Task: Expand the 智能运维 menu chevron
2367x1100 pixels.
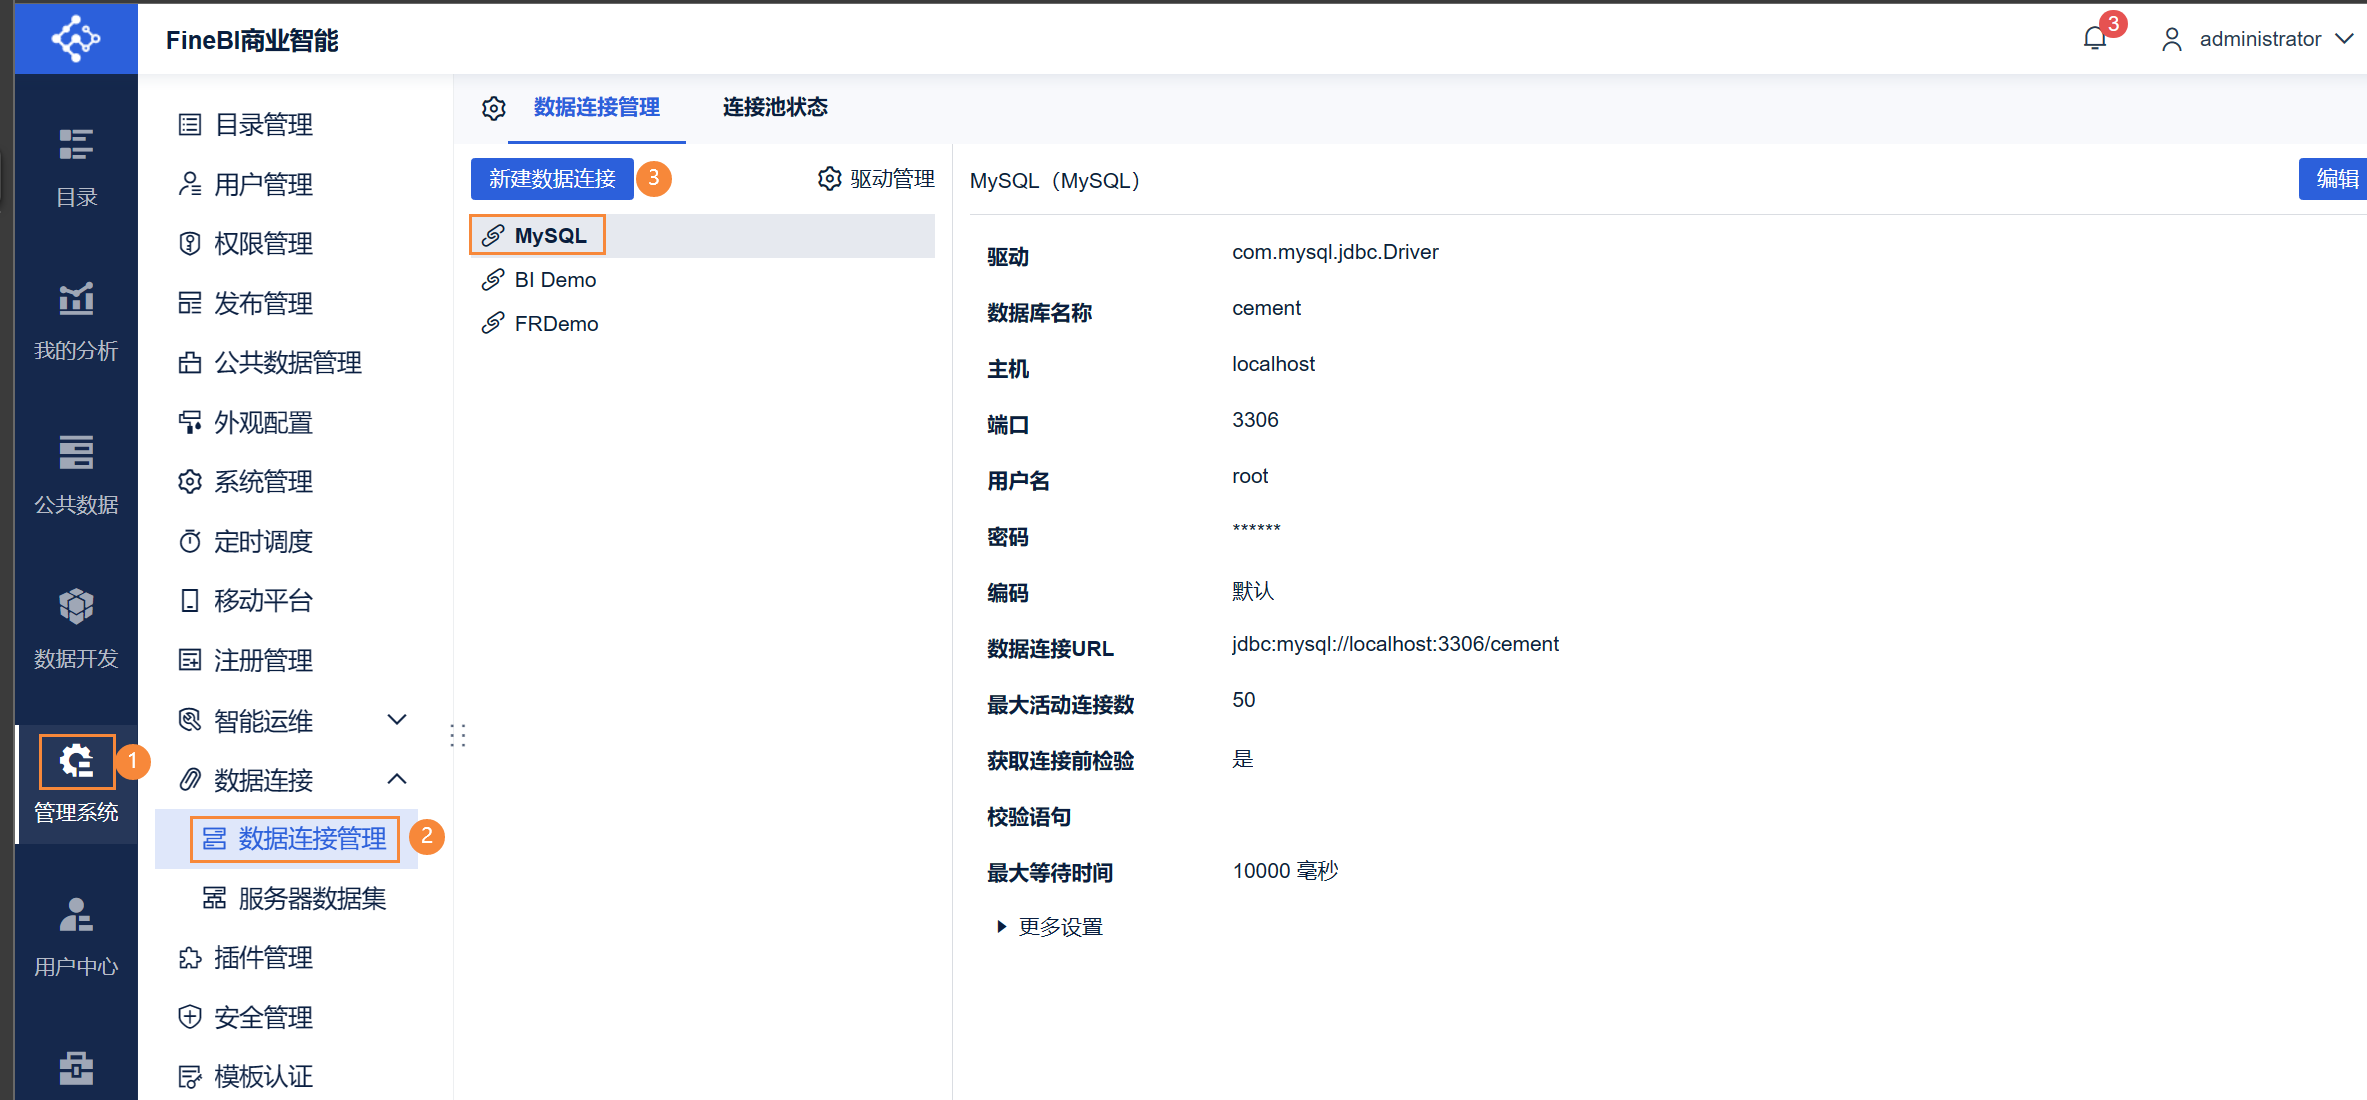Action: (x=397, y=719)
